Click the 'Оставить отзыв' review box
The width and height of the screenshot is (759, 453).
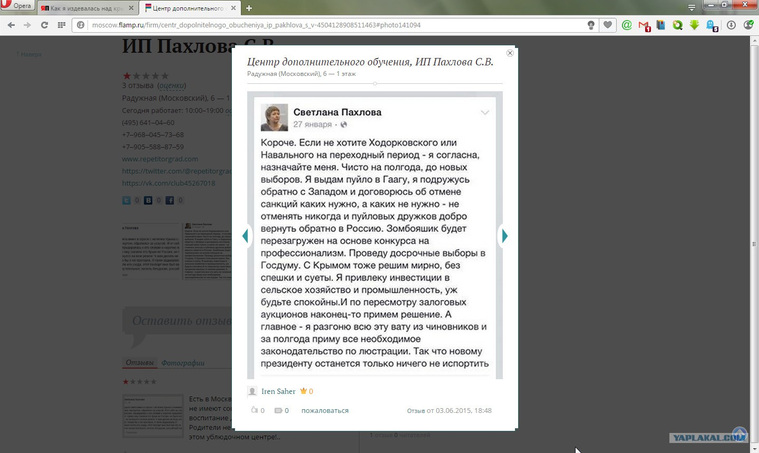tap(177, 321)
